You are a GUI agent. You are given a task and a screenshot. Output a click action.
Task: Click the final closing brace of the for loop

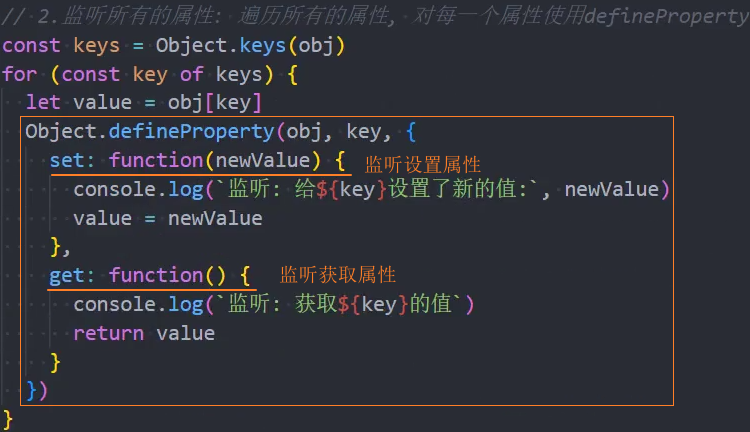[x=8, y=420]
